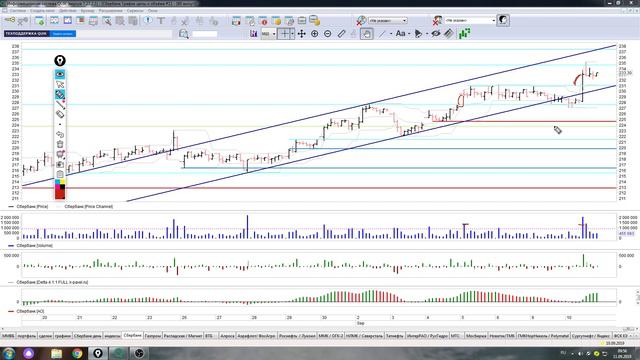
Task: Click the green bars indicator icon
Action: 464,34
